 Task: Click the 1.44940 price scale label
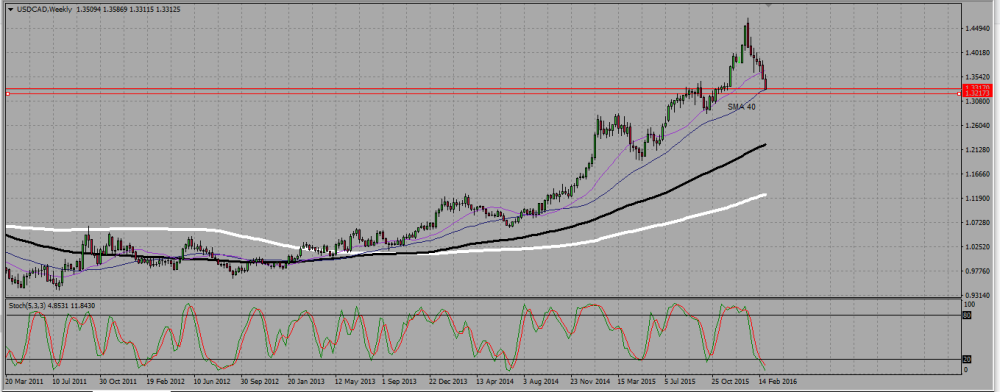(978, 29)
